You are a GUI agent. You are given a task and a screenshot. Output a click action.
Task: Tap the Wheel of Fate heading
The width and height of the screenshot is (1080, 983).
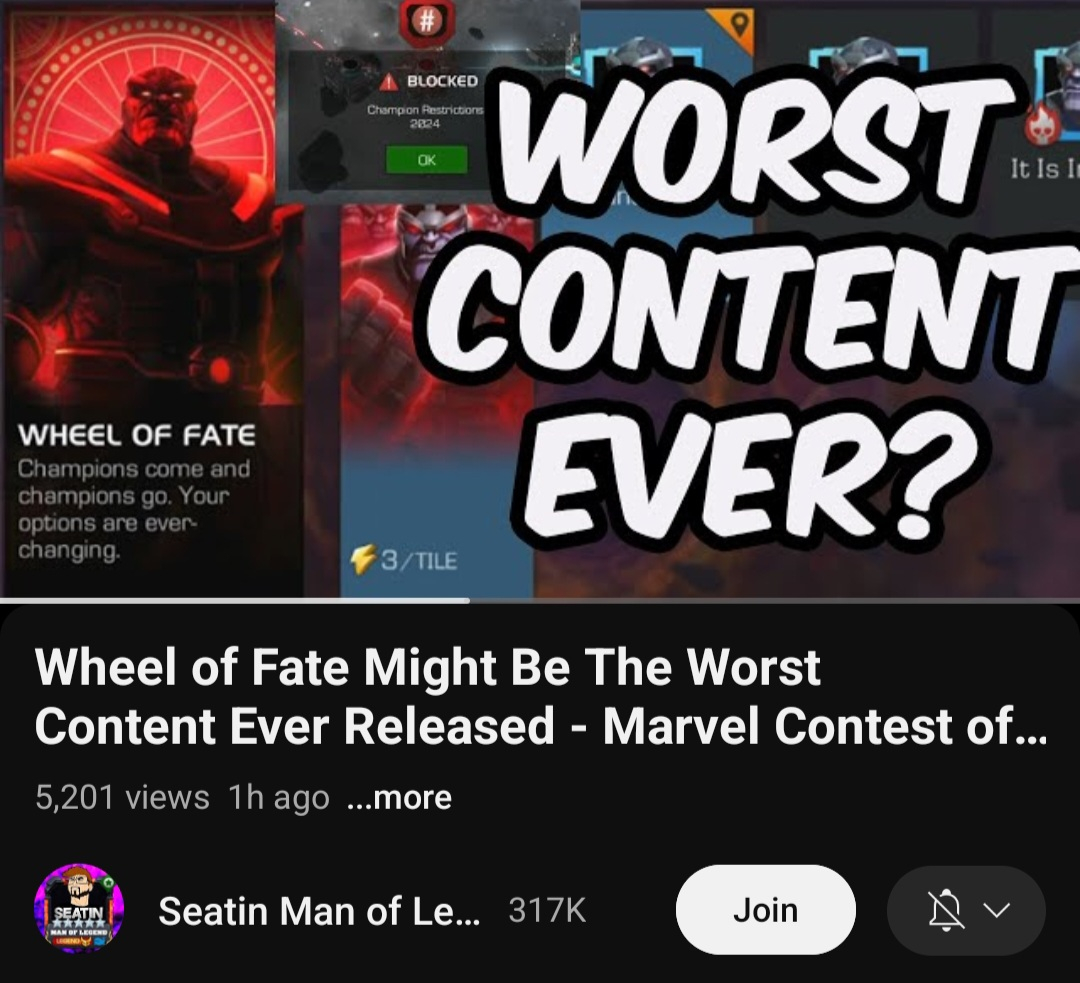coord(136,435)
